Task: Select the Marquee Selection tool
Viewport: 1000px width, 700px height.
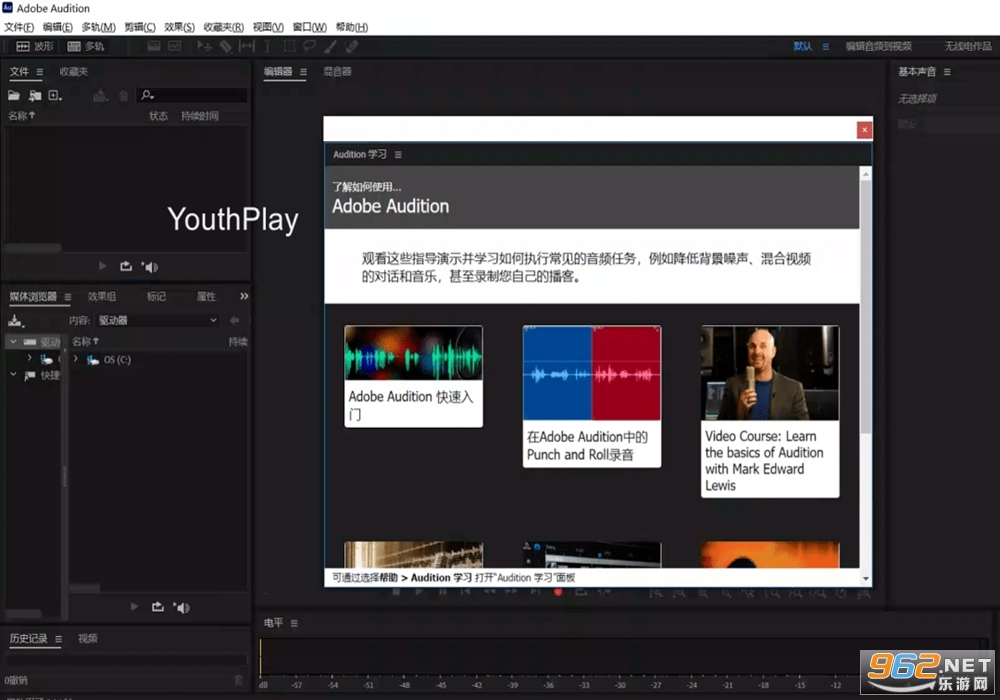Action: (x=290, y=47)
